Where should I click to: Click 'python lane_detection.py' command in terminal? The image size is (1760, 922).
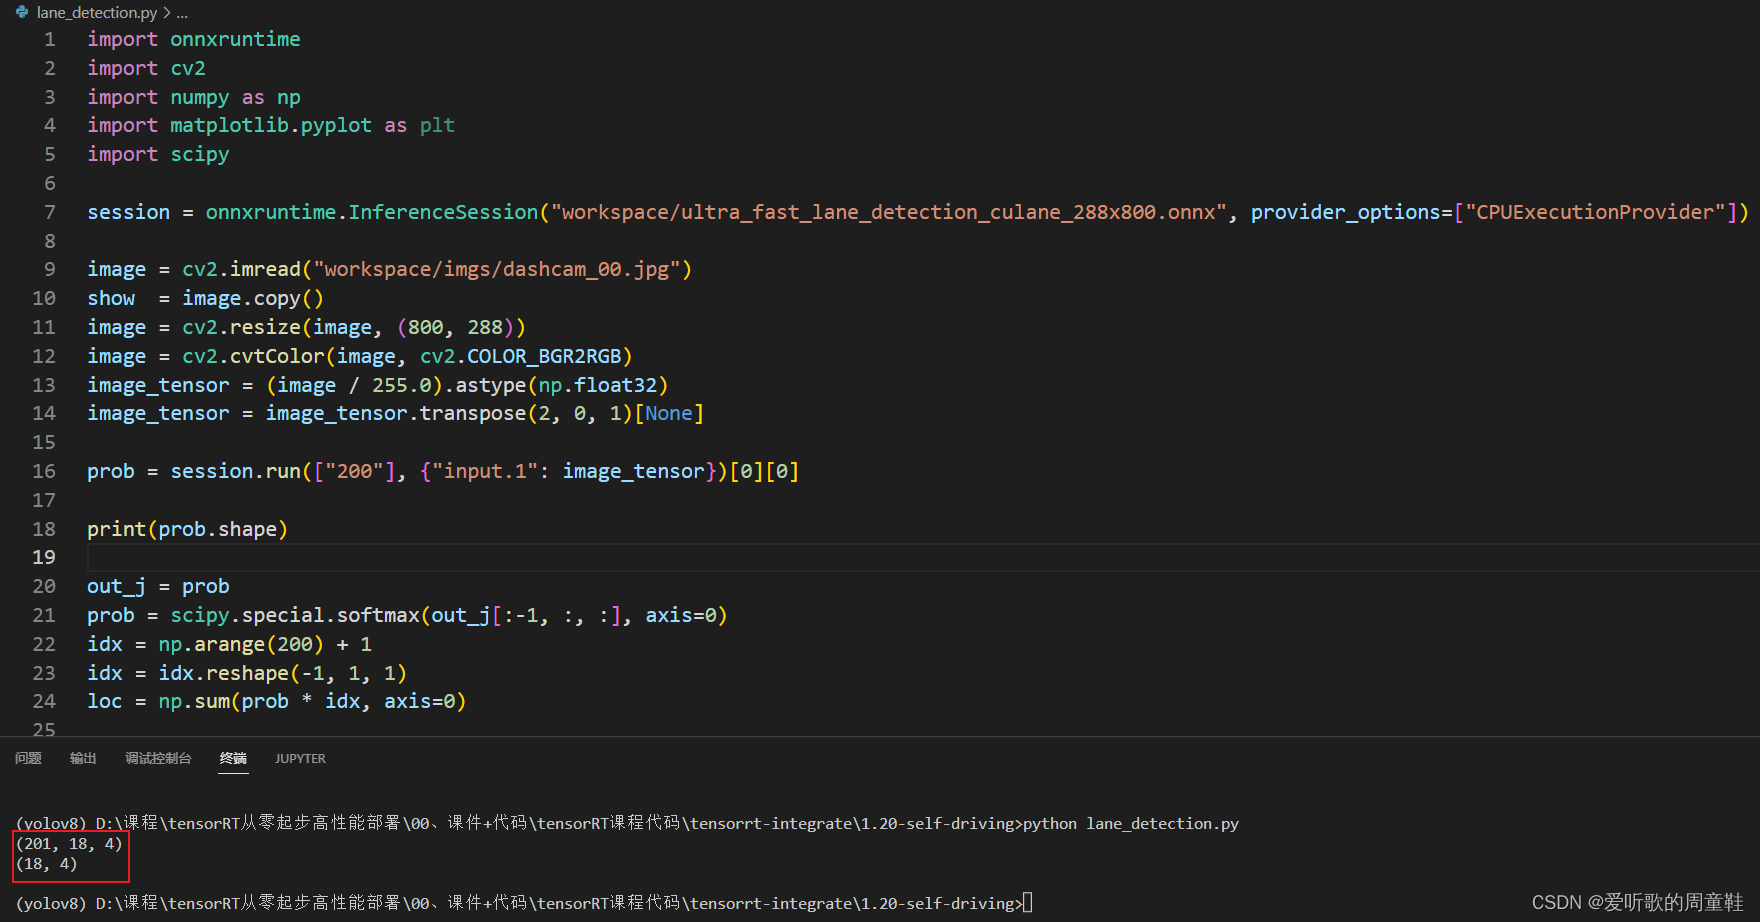click(1130, 823)
